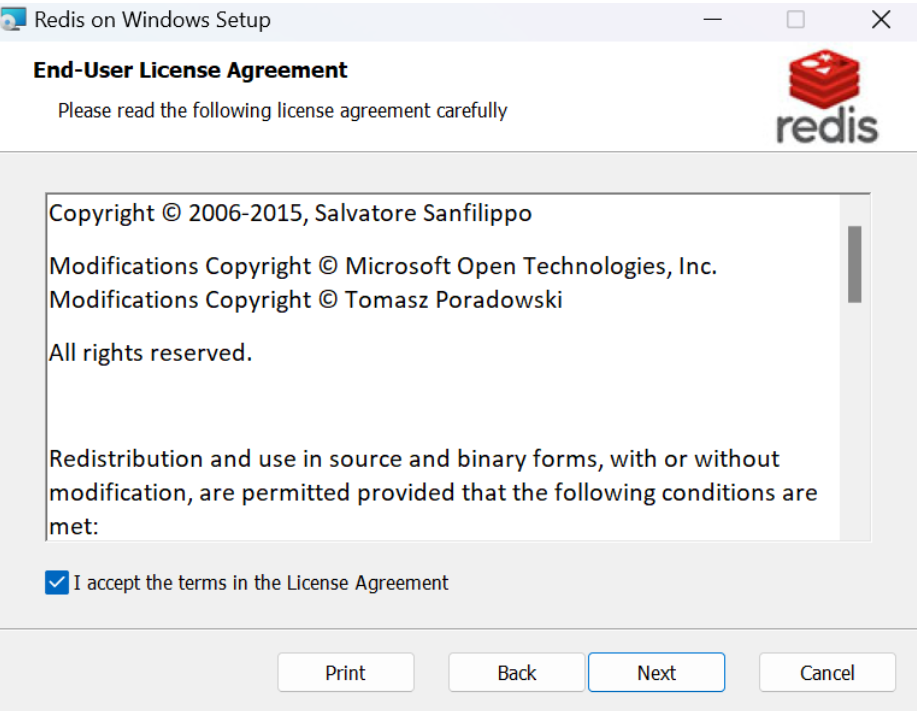Click the disabled maximize button

795,19
